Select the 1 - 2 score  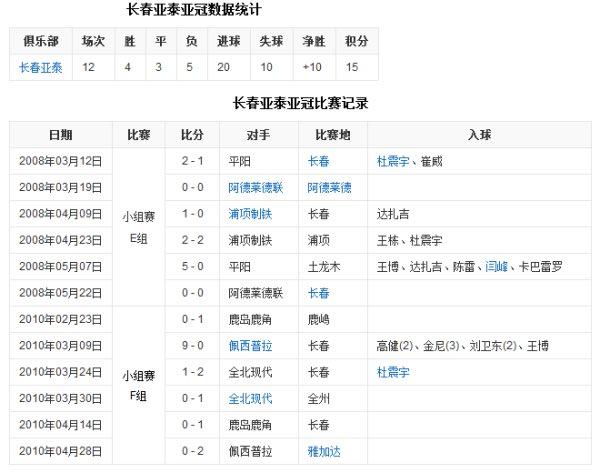pos(192,372)
